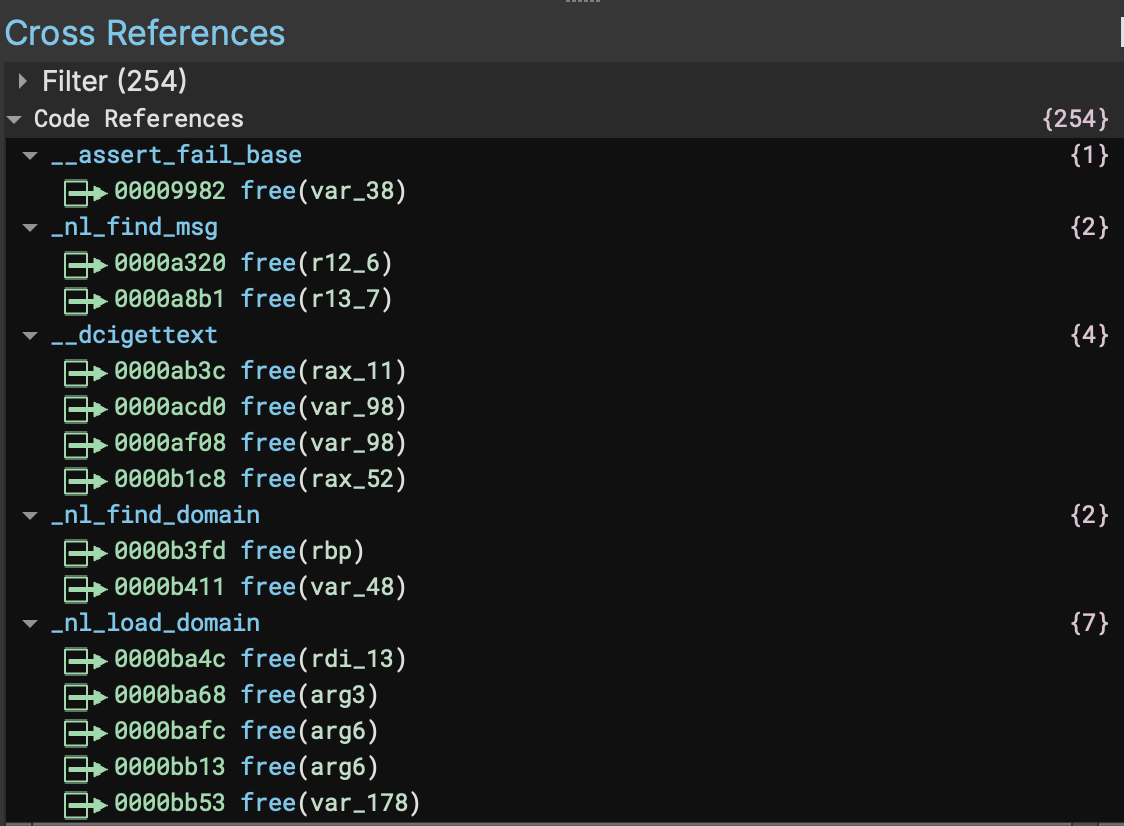Viewport: 1124px width, 826px height.
Task: Collapse the _nl_find_msg function group
Action: 31,227
